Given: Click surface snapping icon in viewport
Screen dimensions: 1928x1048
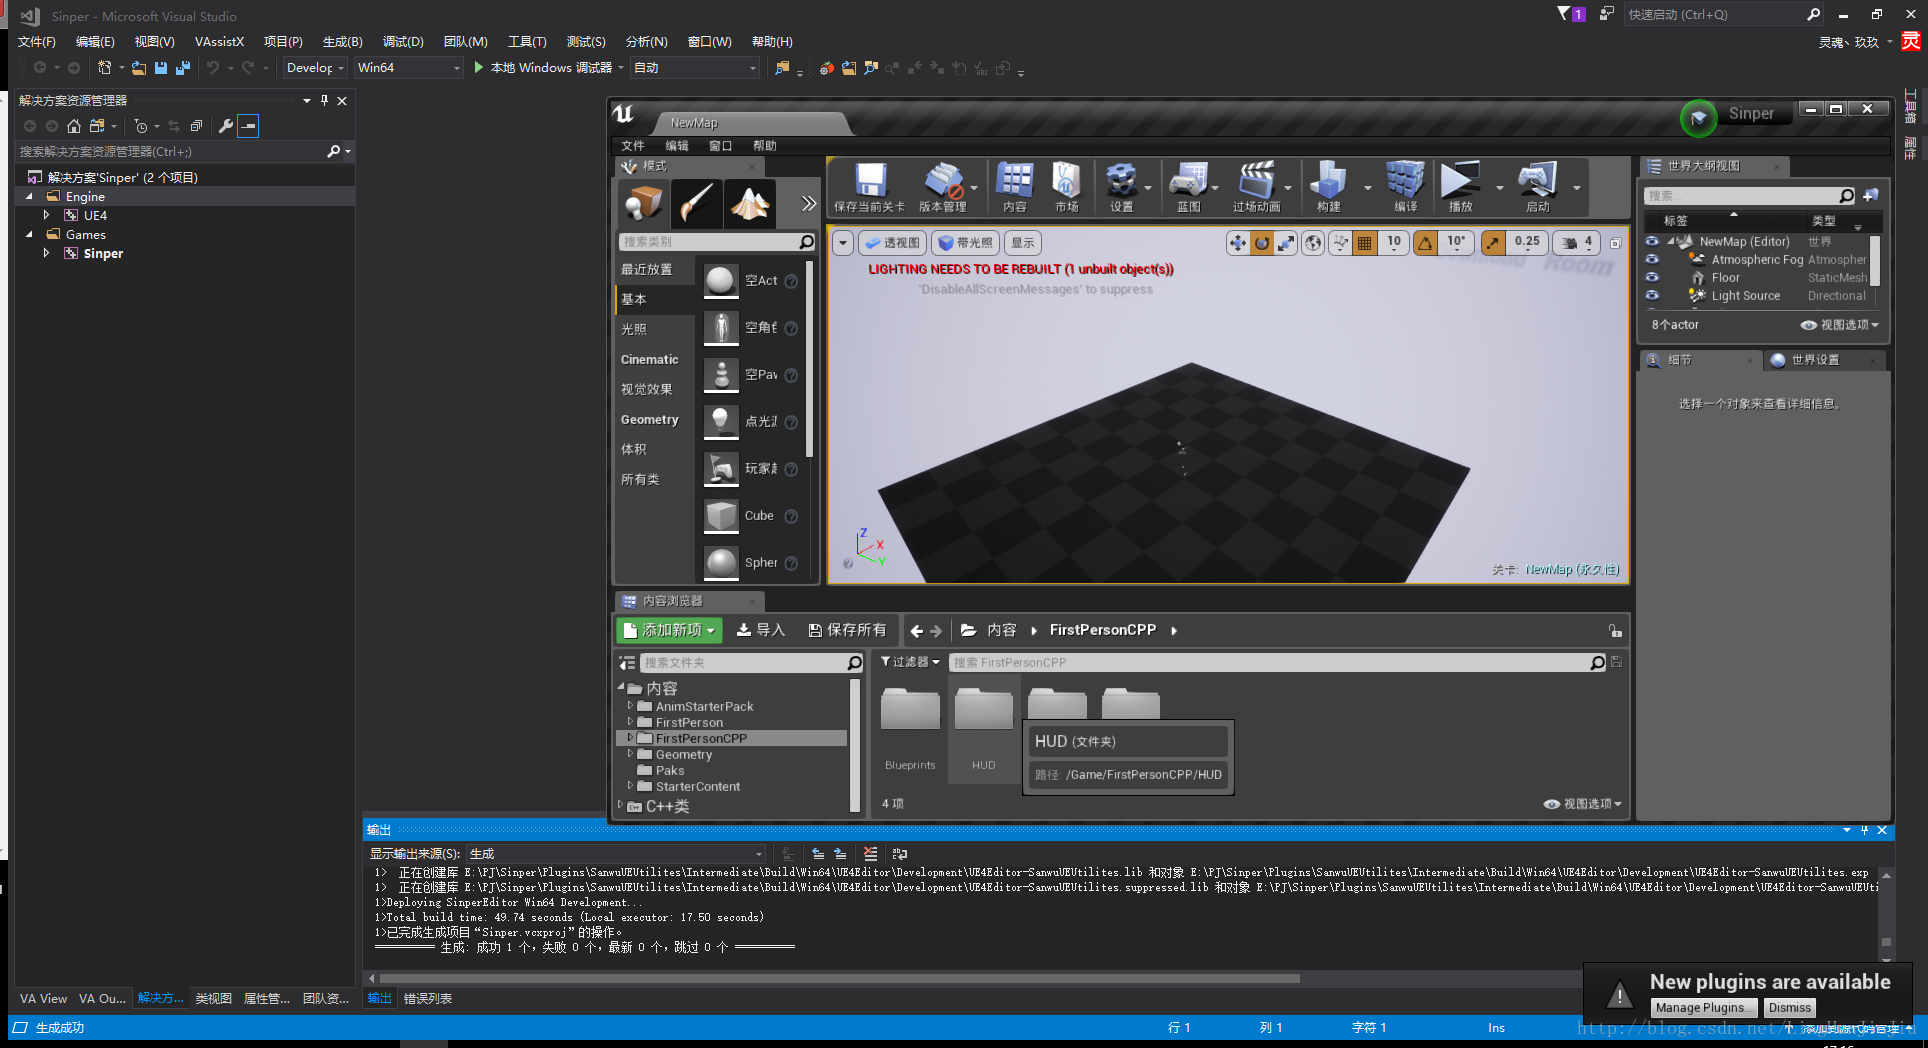Looking at the screenshot, I should 1340,243.
